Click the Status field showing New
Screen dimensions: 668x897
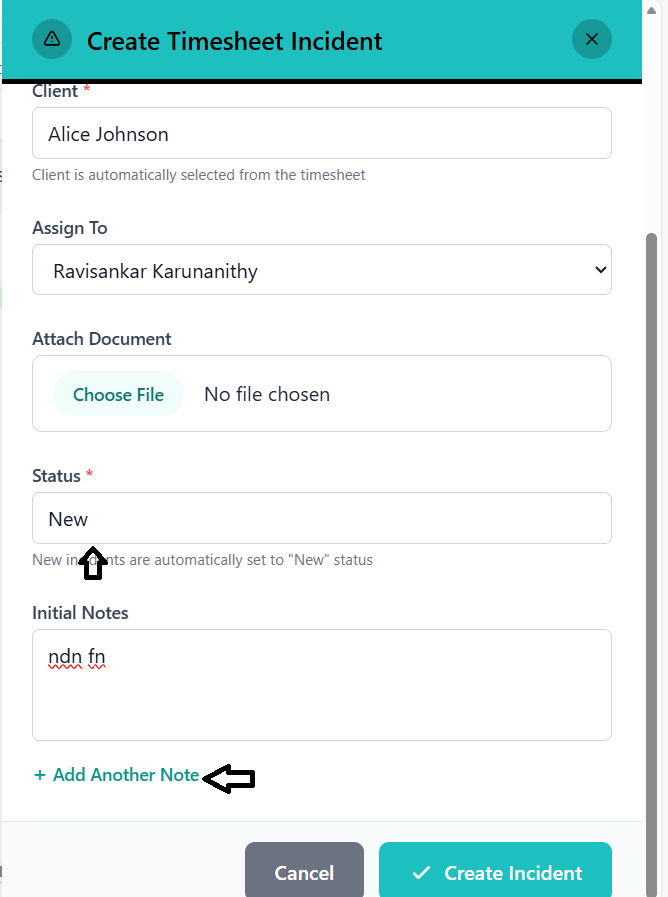[321, 518]
